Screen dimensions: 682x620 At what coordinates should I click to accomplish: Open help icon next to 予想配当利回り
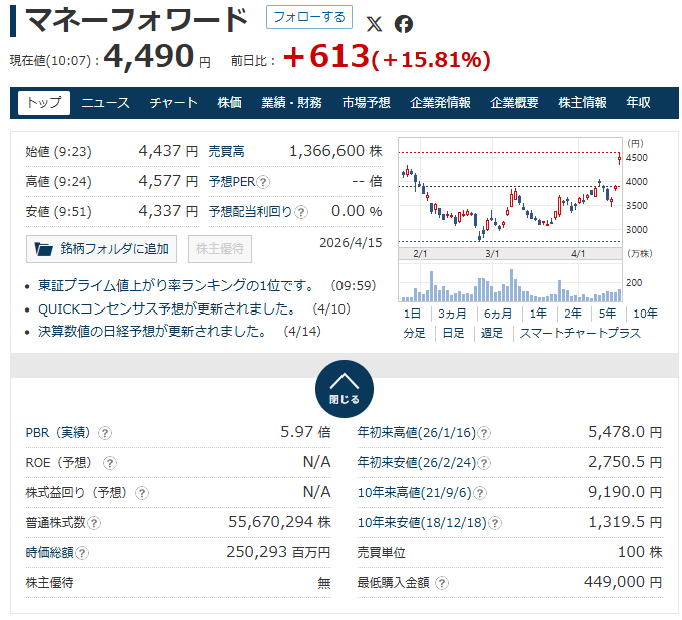coord(301,212)
